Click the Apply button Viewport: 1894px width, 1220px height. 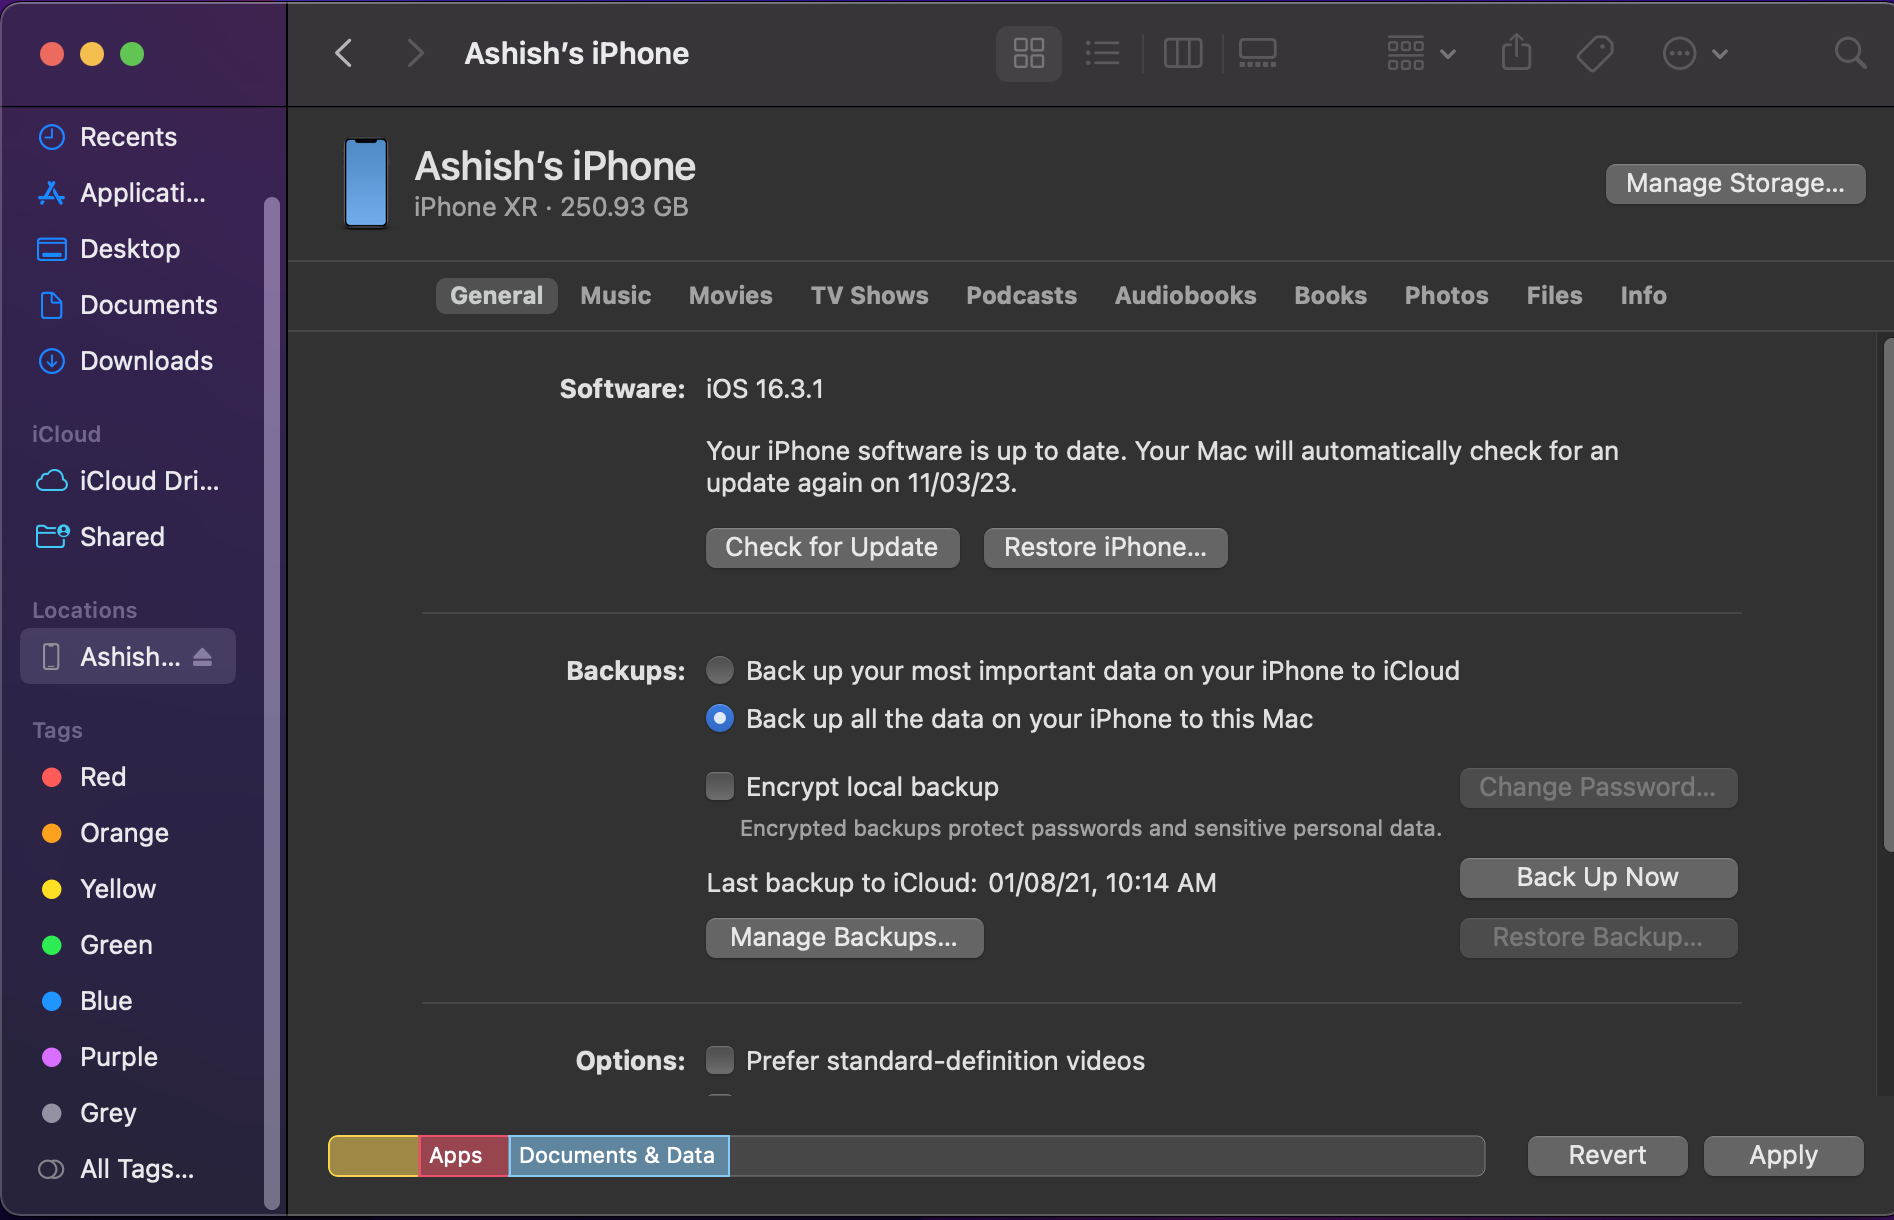1783,1156
